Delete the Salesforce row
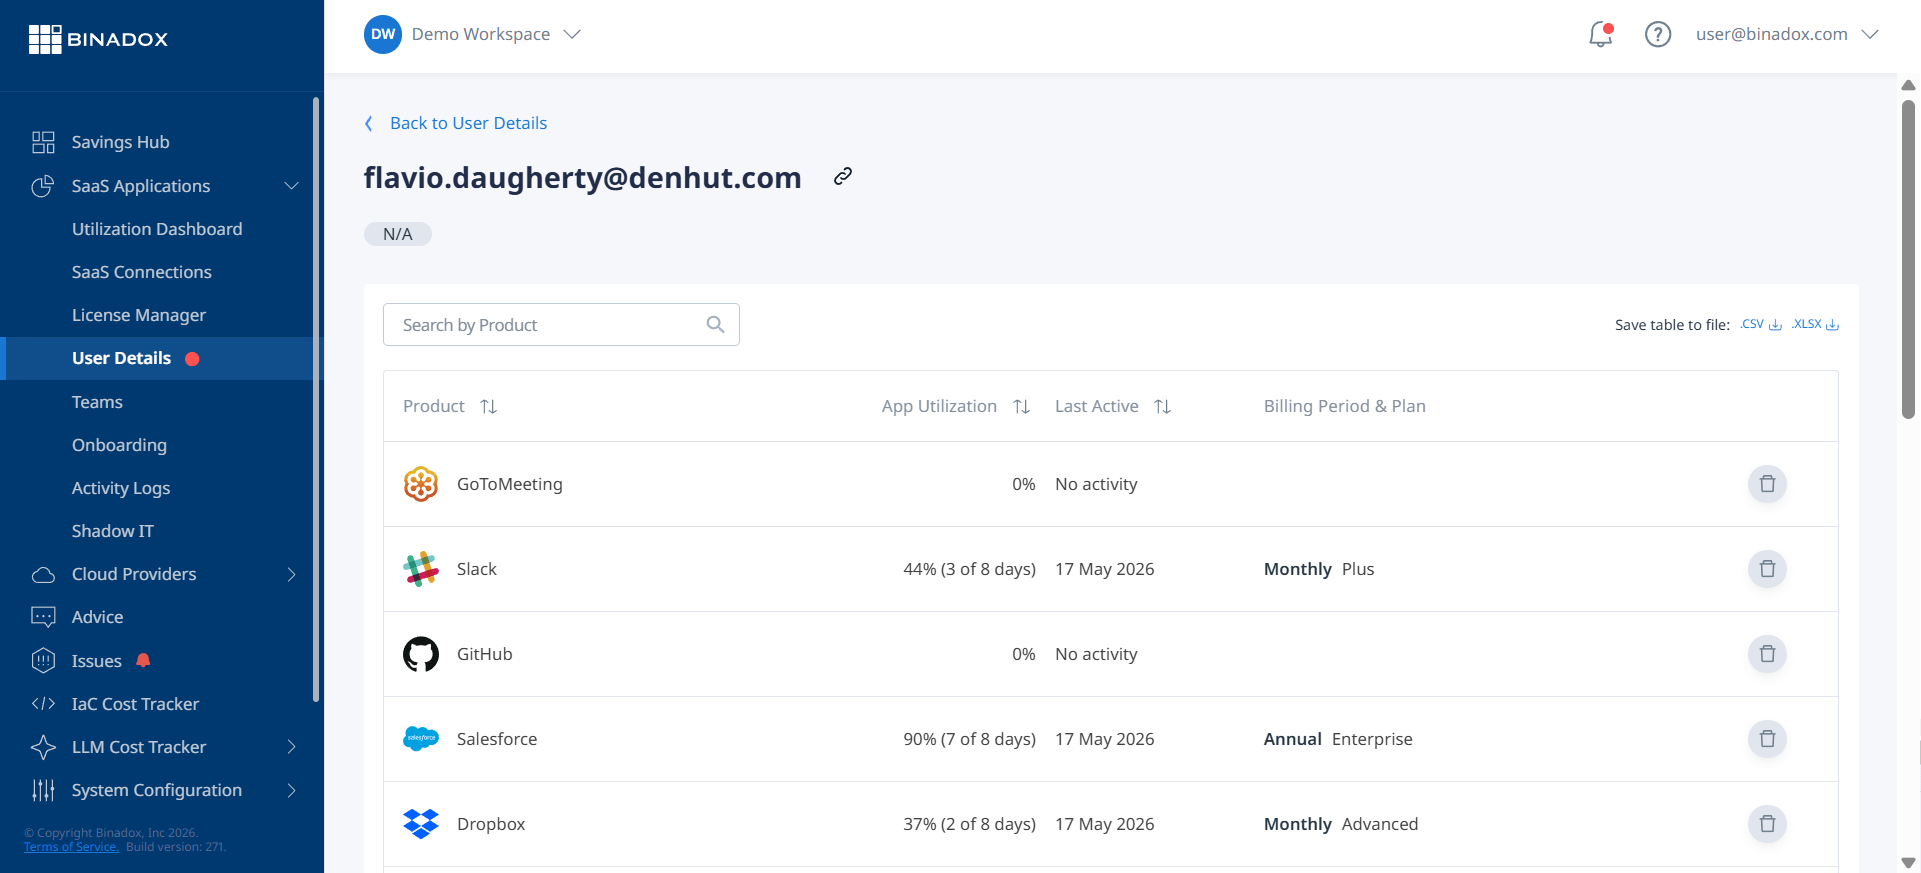 (1767, 739)
